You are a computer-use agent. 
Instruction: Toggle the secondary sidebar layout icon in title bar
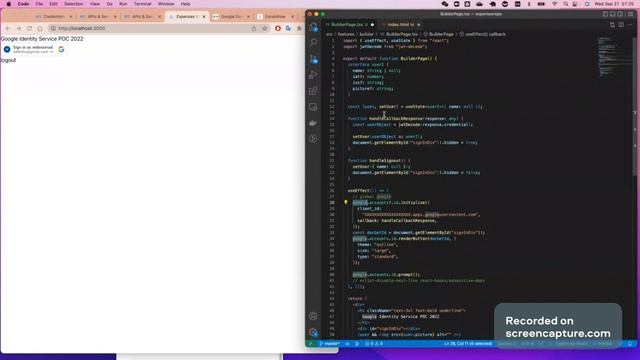click(x=620, y=14)
